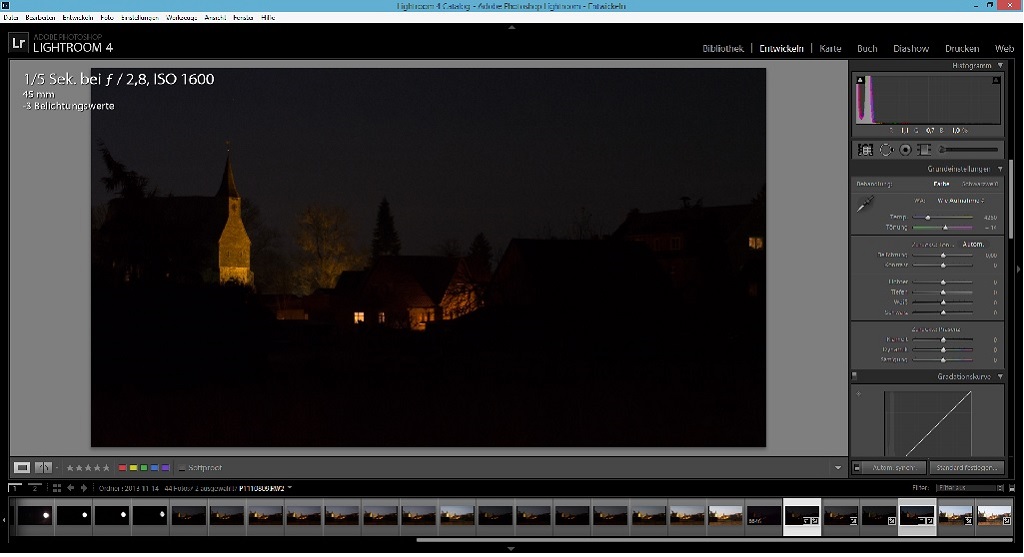
Task: Select the crop overlay tool
Action: (x=865, y=150)
